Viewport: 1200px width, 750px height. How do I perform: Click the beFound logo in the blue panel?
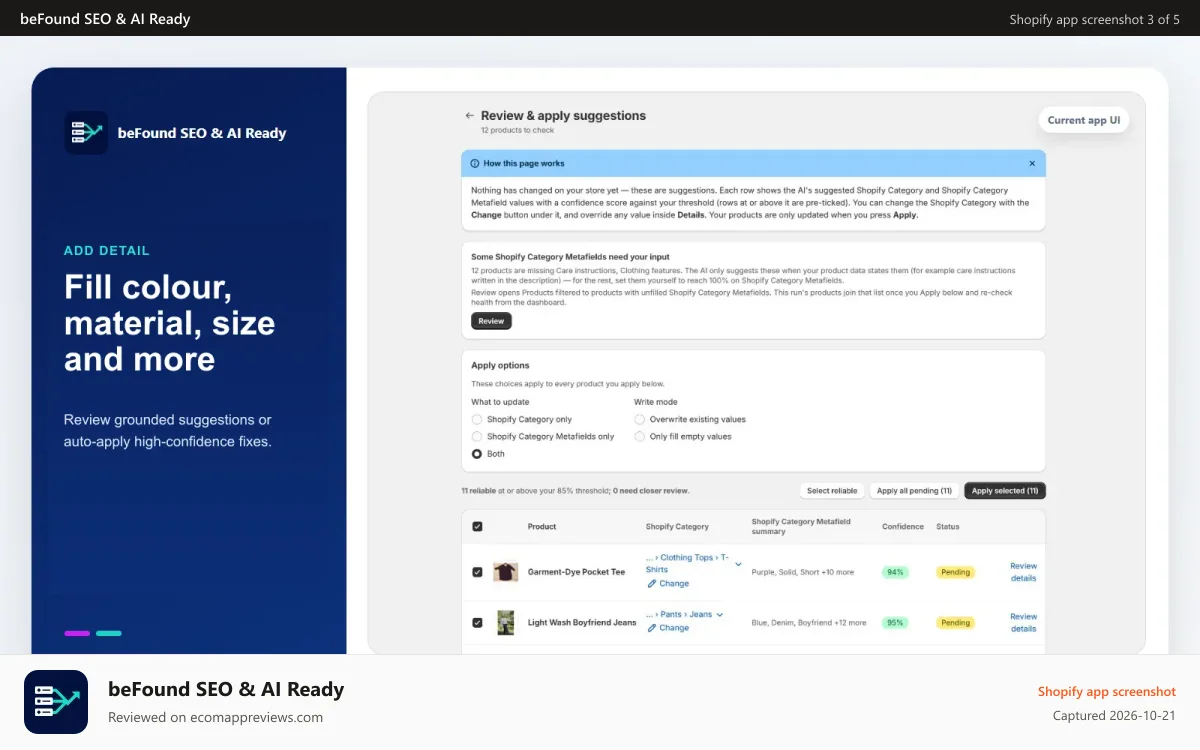(86, 132)
